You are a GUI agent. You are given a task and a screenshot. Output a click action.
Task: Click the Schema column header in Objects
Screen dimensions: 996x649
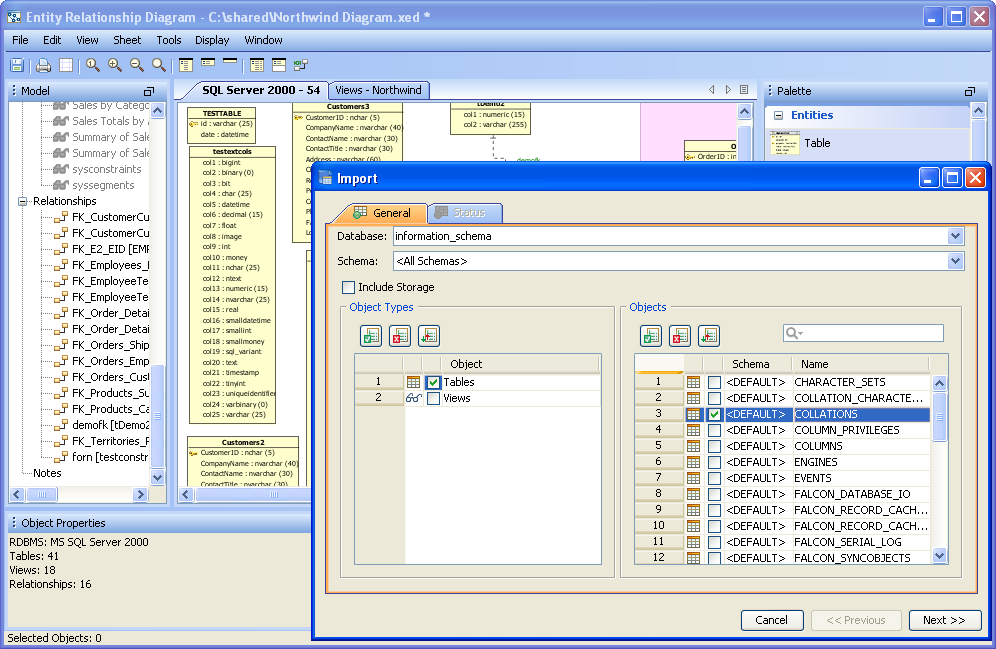click(758, 365)
